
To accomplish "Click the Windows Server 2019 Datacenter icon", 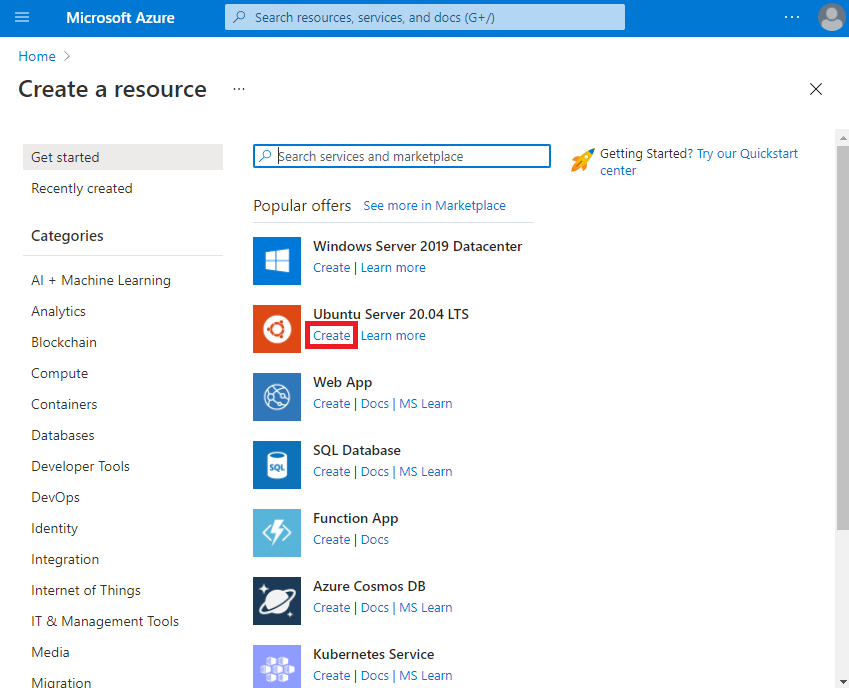I will [277, 261].
